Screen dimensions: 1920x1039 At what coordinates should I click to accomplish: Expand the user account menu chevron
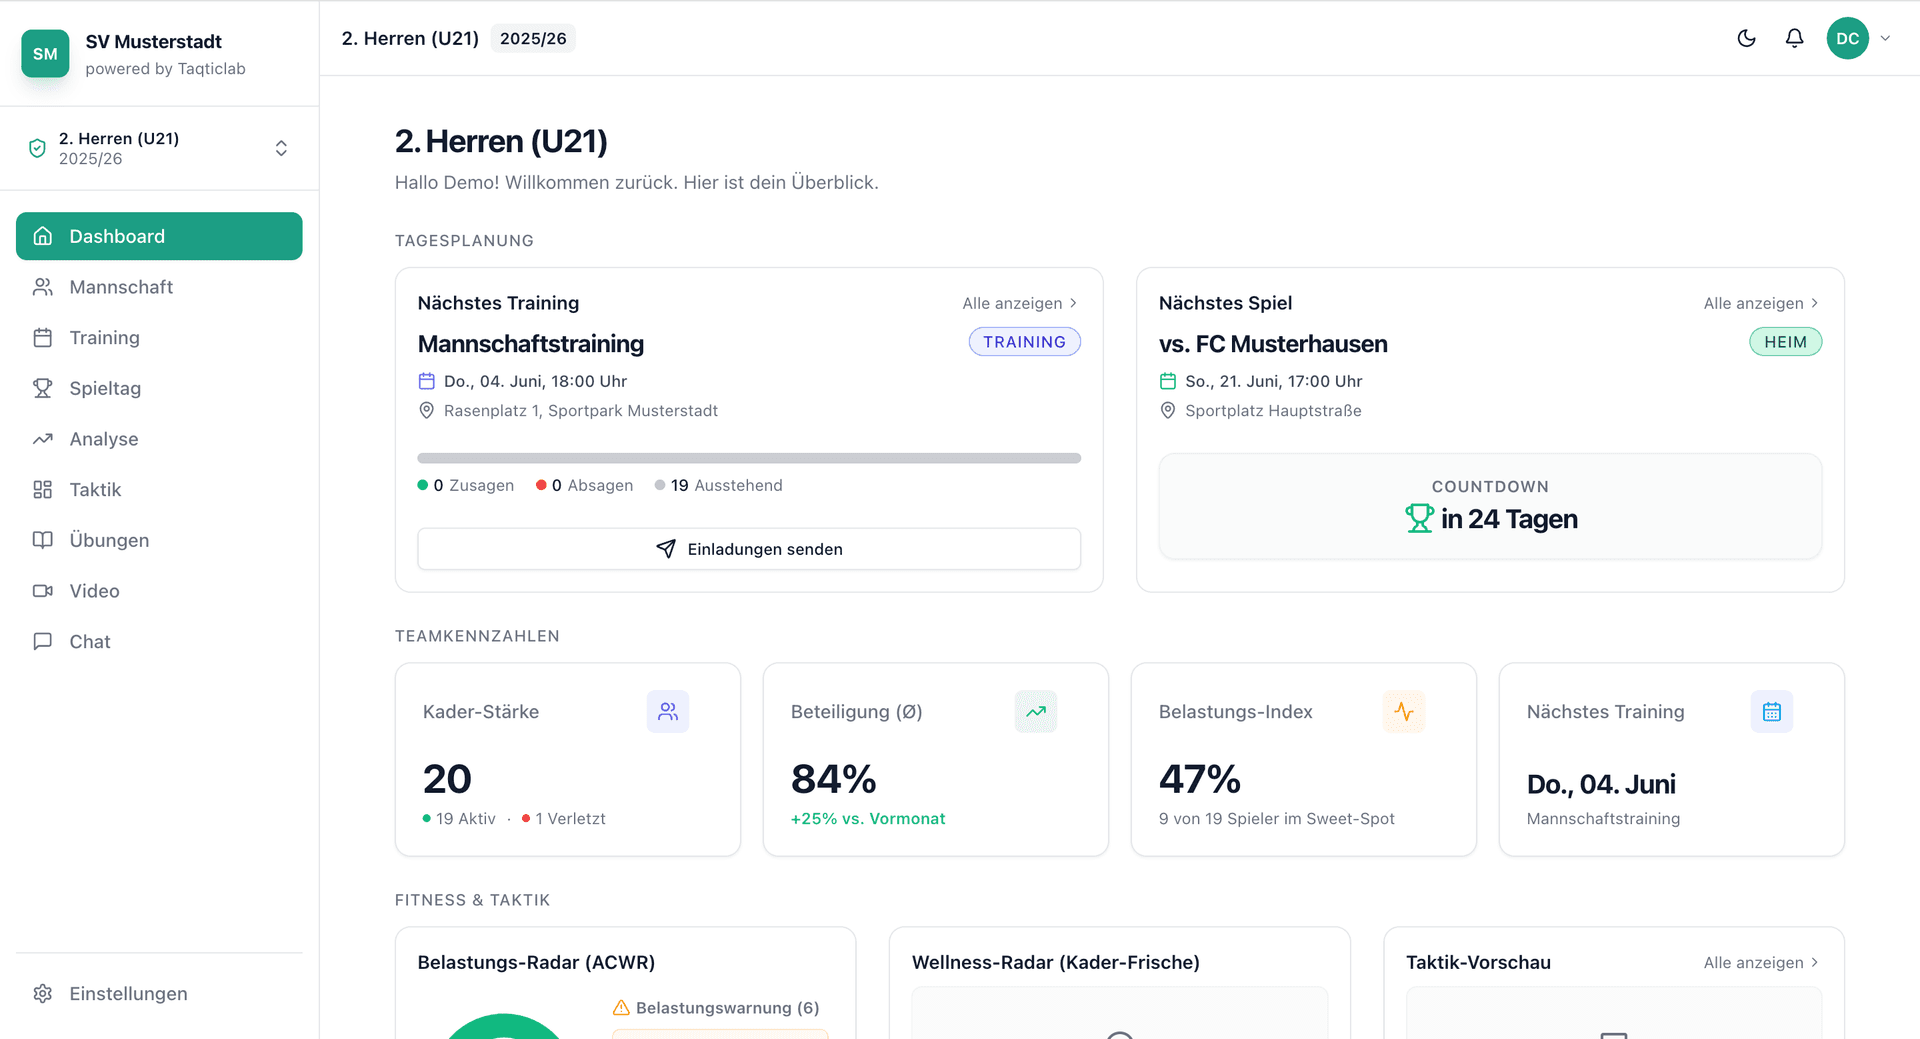[1885, 38]
